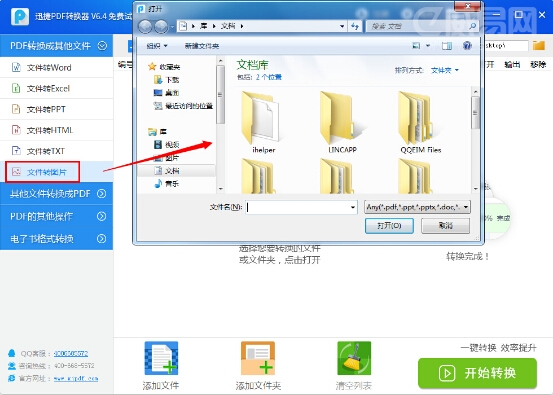Open the output folder icon at top right
Screen dimensions: 553x395
539,45
